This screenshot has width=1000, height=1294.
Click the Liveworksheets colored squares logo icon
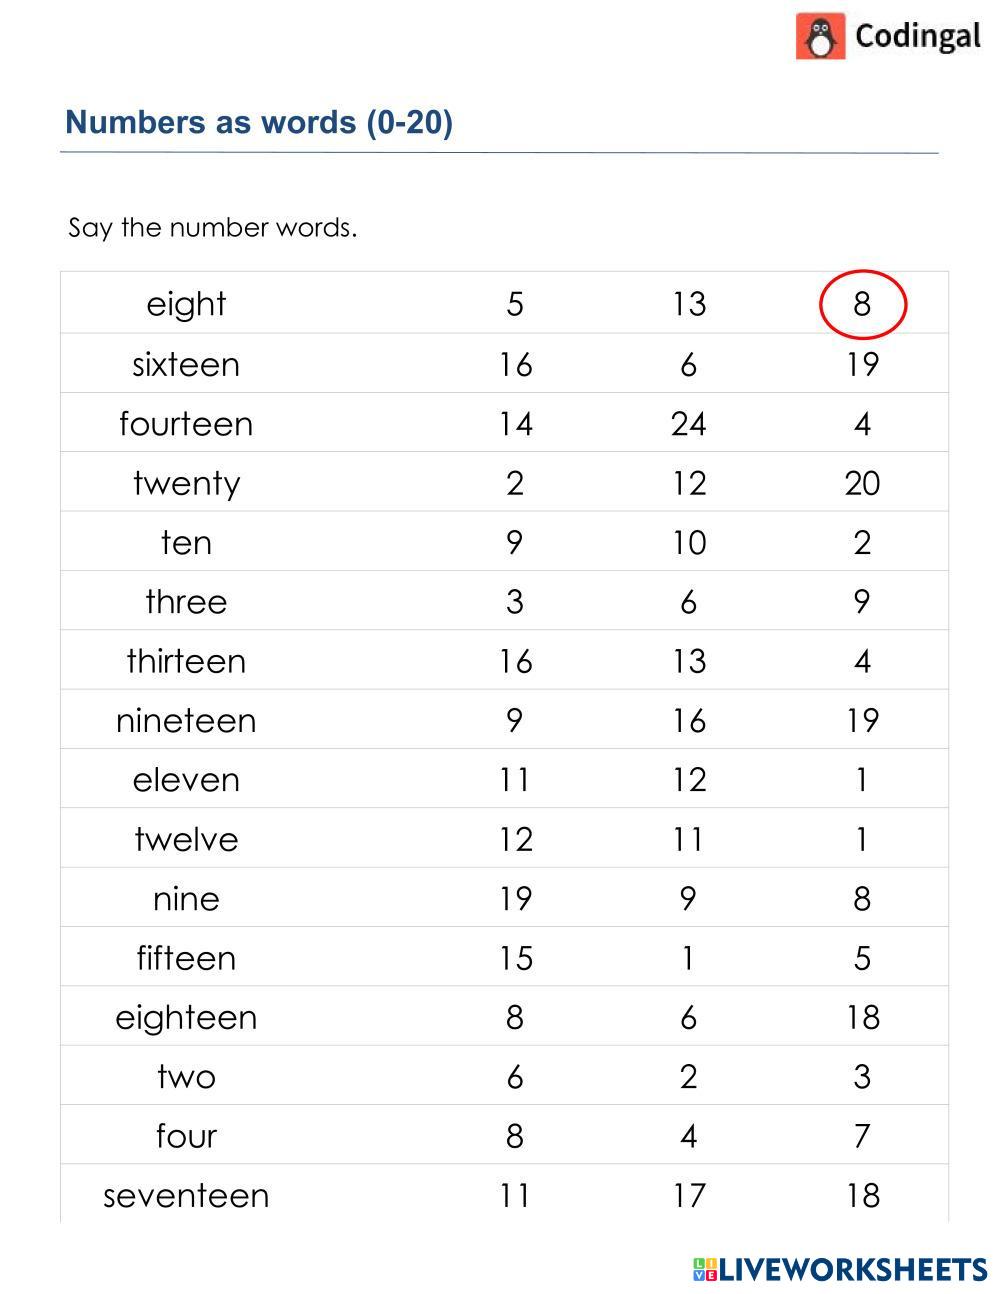click(x=704, y=1270)
